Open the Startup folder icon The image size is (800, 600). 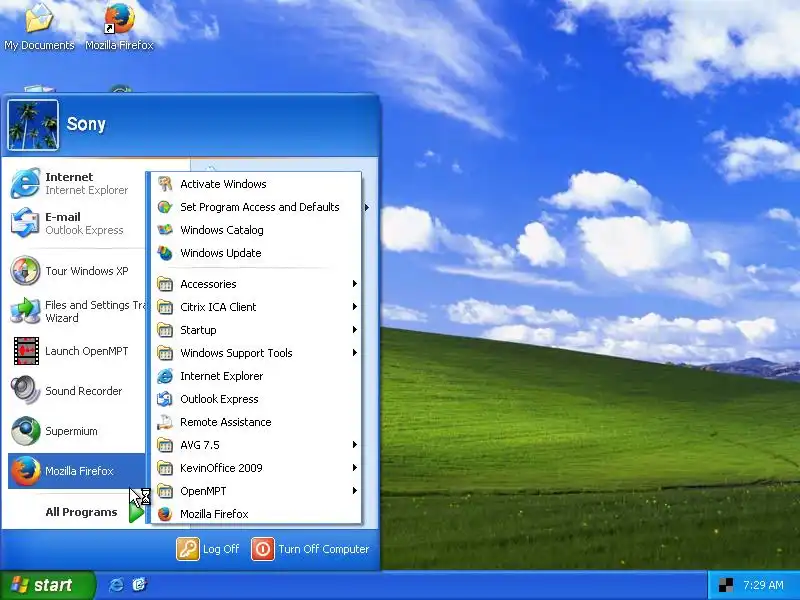(165, 330)
